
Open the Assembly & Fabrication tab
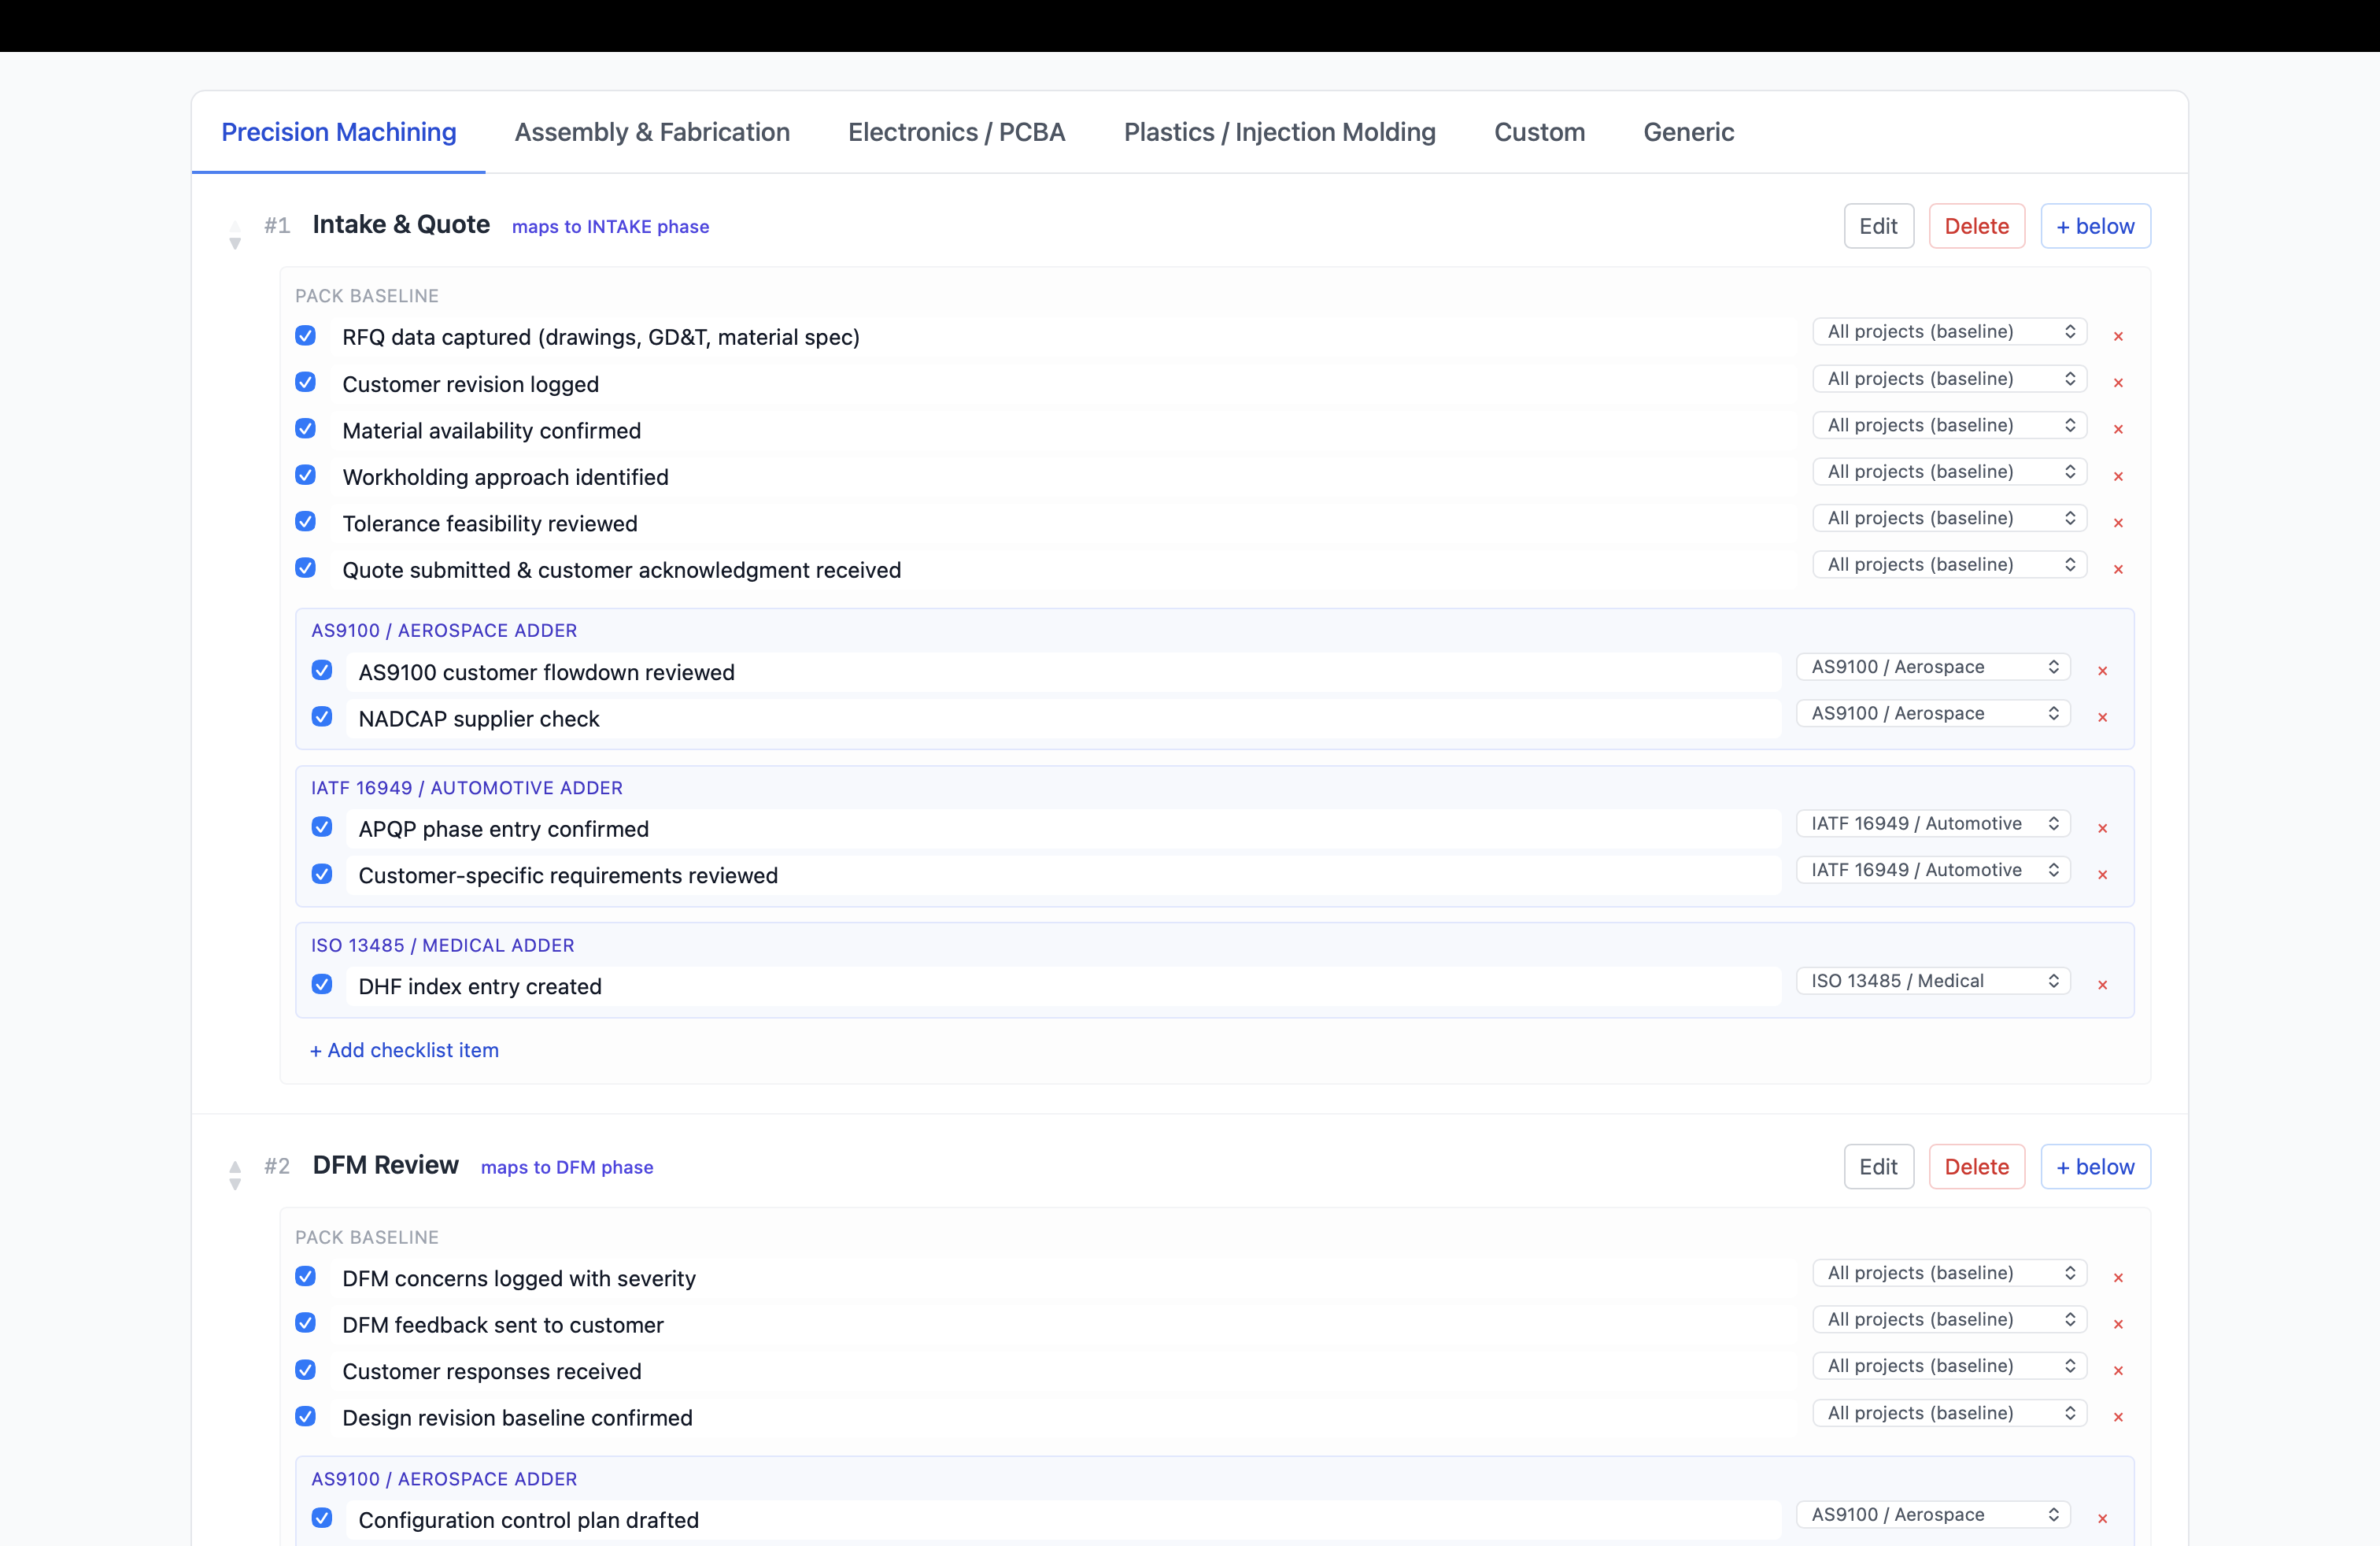click(x=652, y=132)
